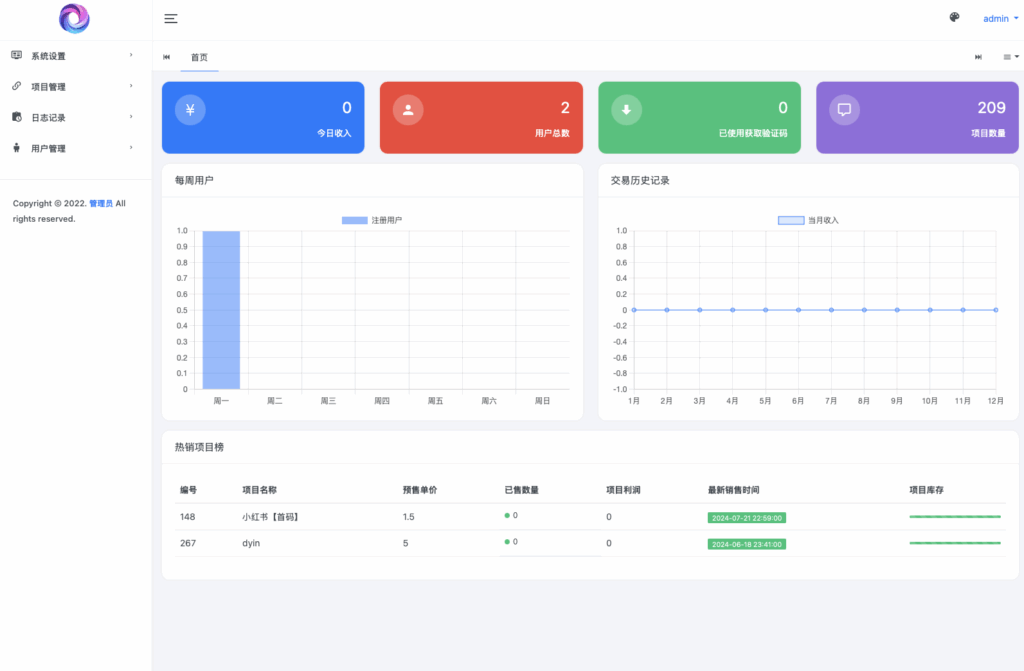This screenshot has width=1024, height=671.
Task: Click the download arrow icon on green card
Action: pos(626,110)
